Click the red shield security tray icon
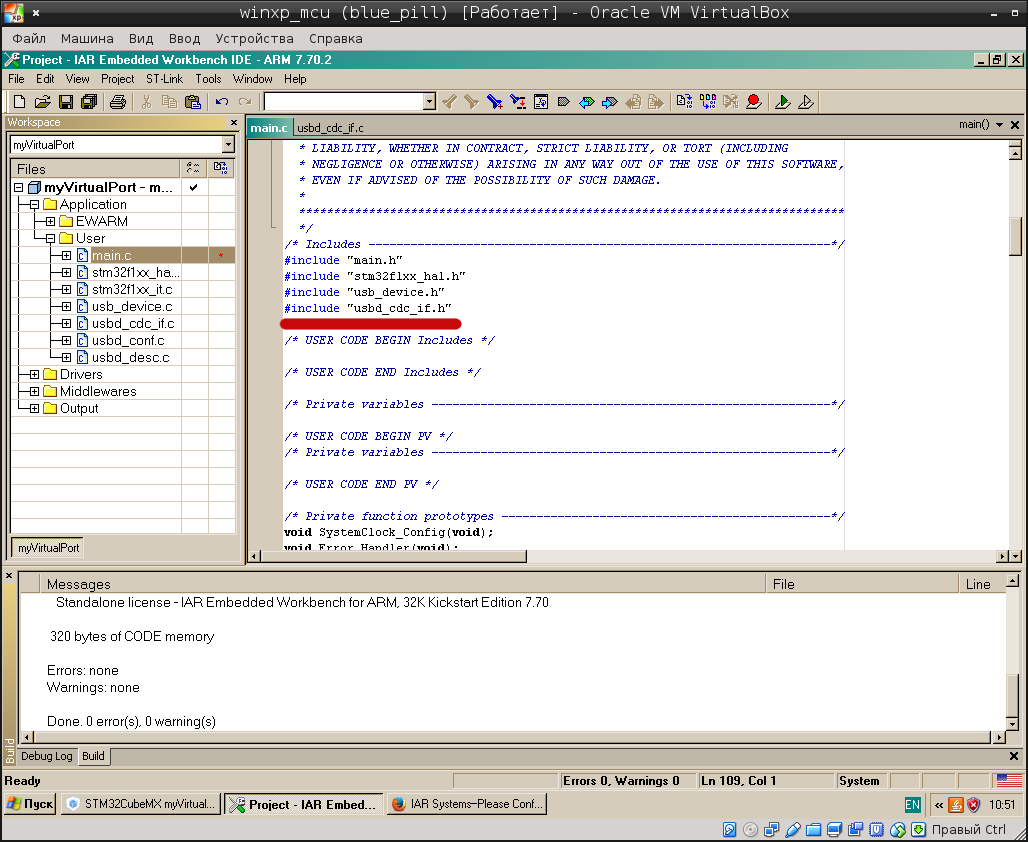Image resolution: width=1028 pixels, height=842 pixels. [x=974, y=805]
